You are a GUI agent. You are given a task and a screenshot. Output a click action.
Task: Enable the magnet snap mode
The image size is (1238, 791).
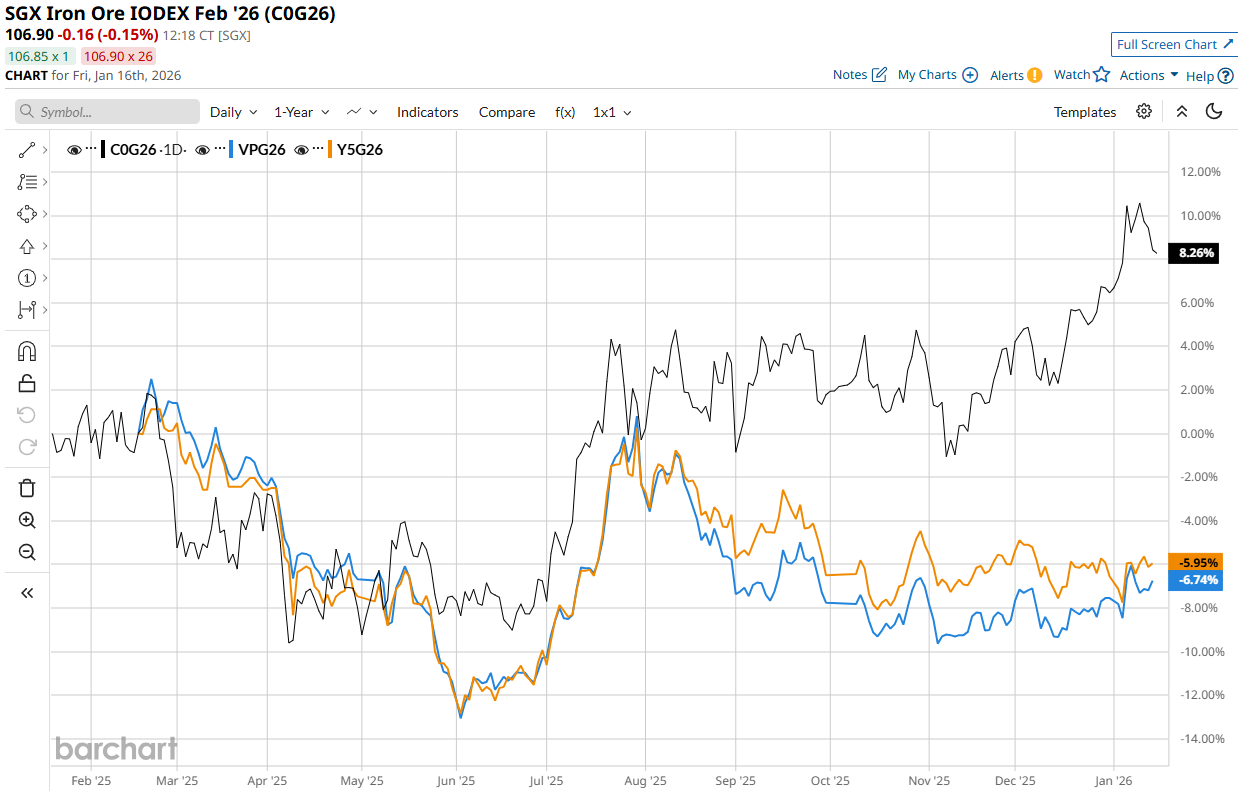(27, 351)
